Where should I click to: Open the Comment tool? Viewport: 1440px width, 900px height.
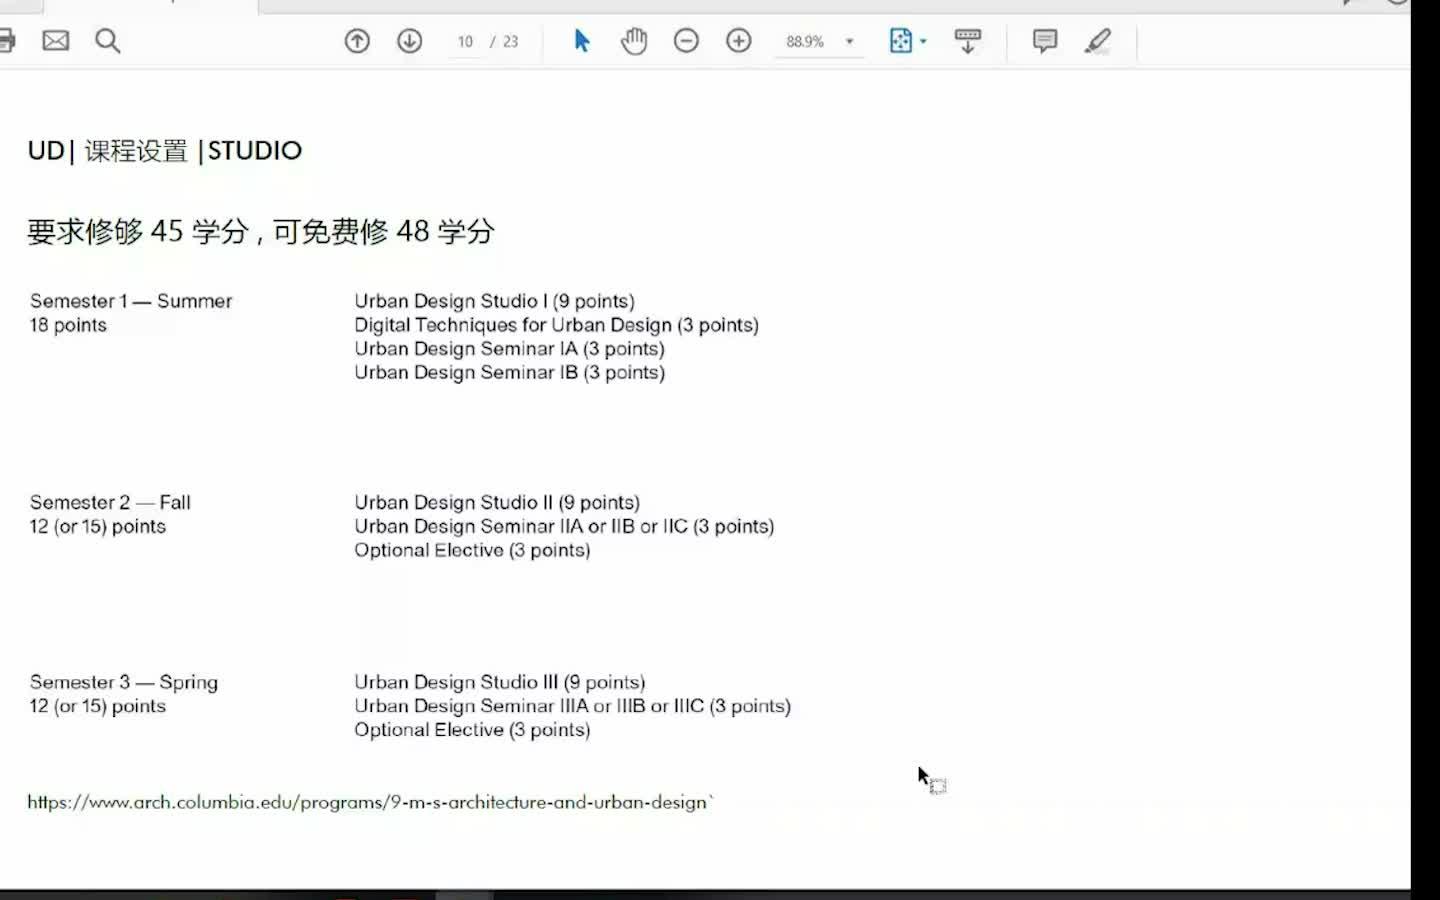pyautogui.click(x=1043, y=41)
